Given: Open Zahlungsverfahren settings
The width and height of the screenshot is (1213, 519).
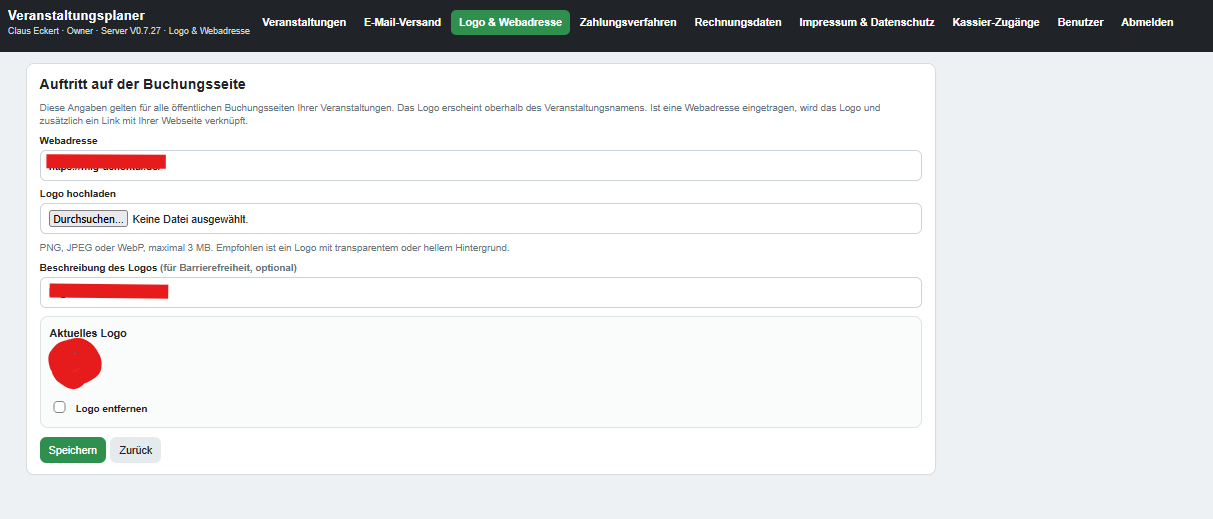Looking at the screenshot, I should [628, 22].
